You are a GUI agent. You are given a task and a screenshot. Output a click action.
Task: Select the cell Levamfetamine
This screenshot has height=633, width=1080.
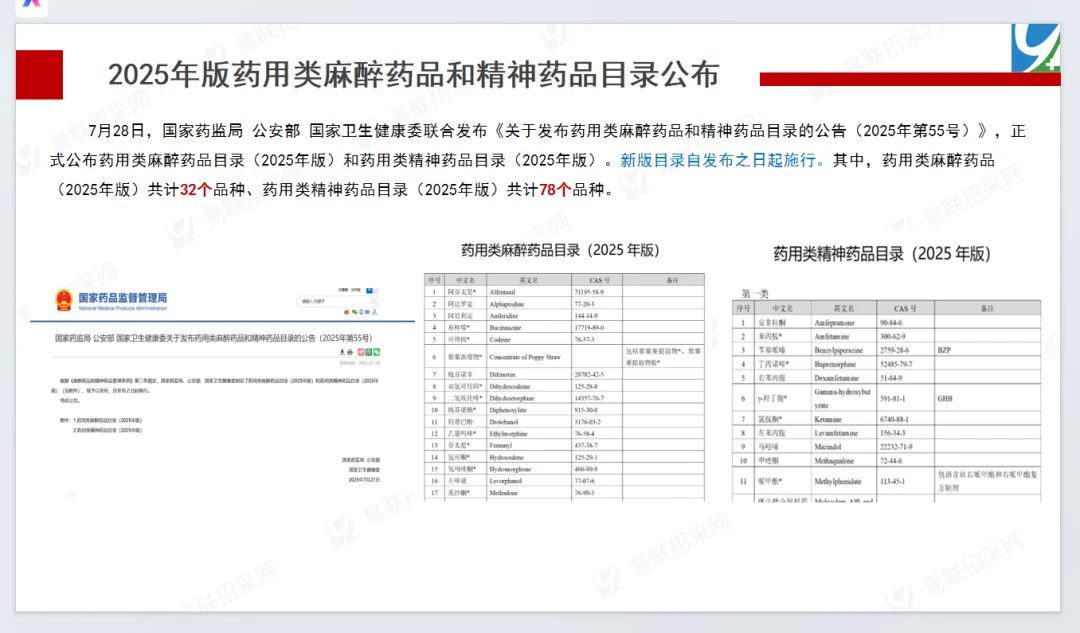844,433
